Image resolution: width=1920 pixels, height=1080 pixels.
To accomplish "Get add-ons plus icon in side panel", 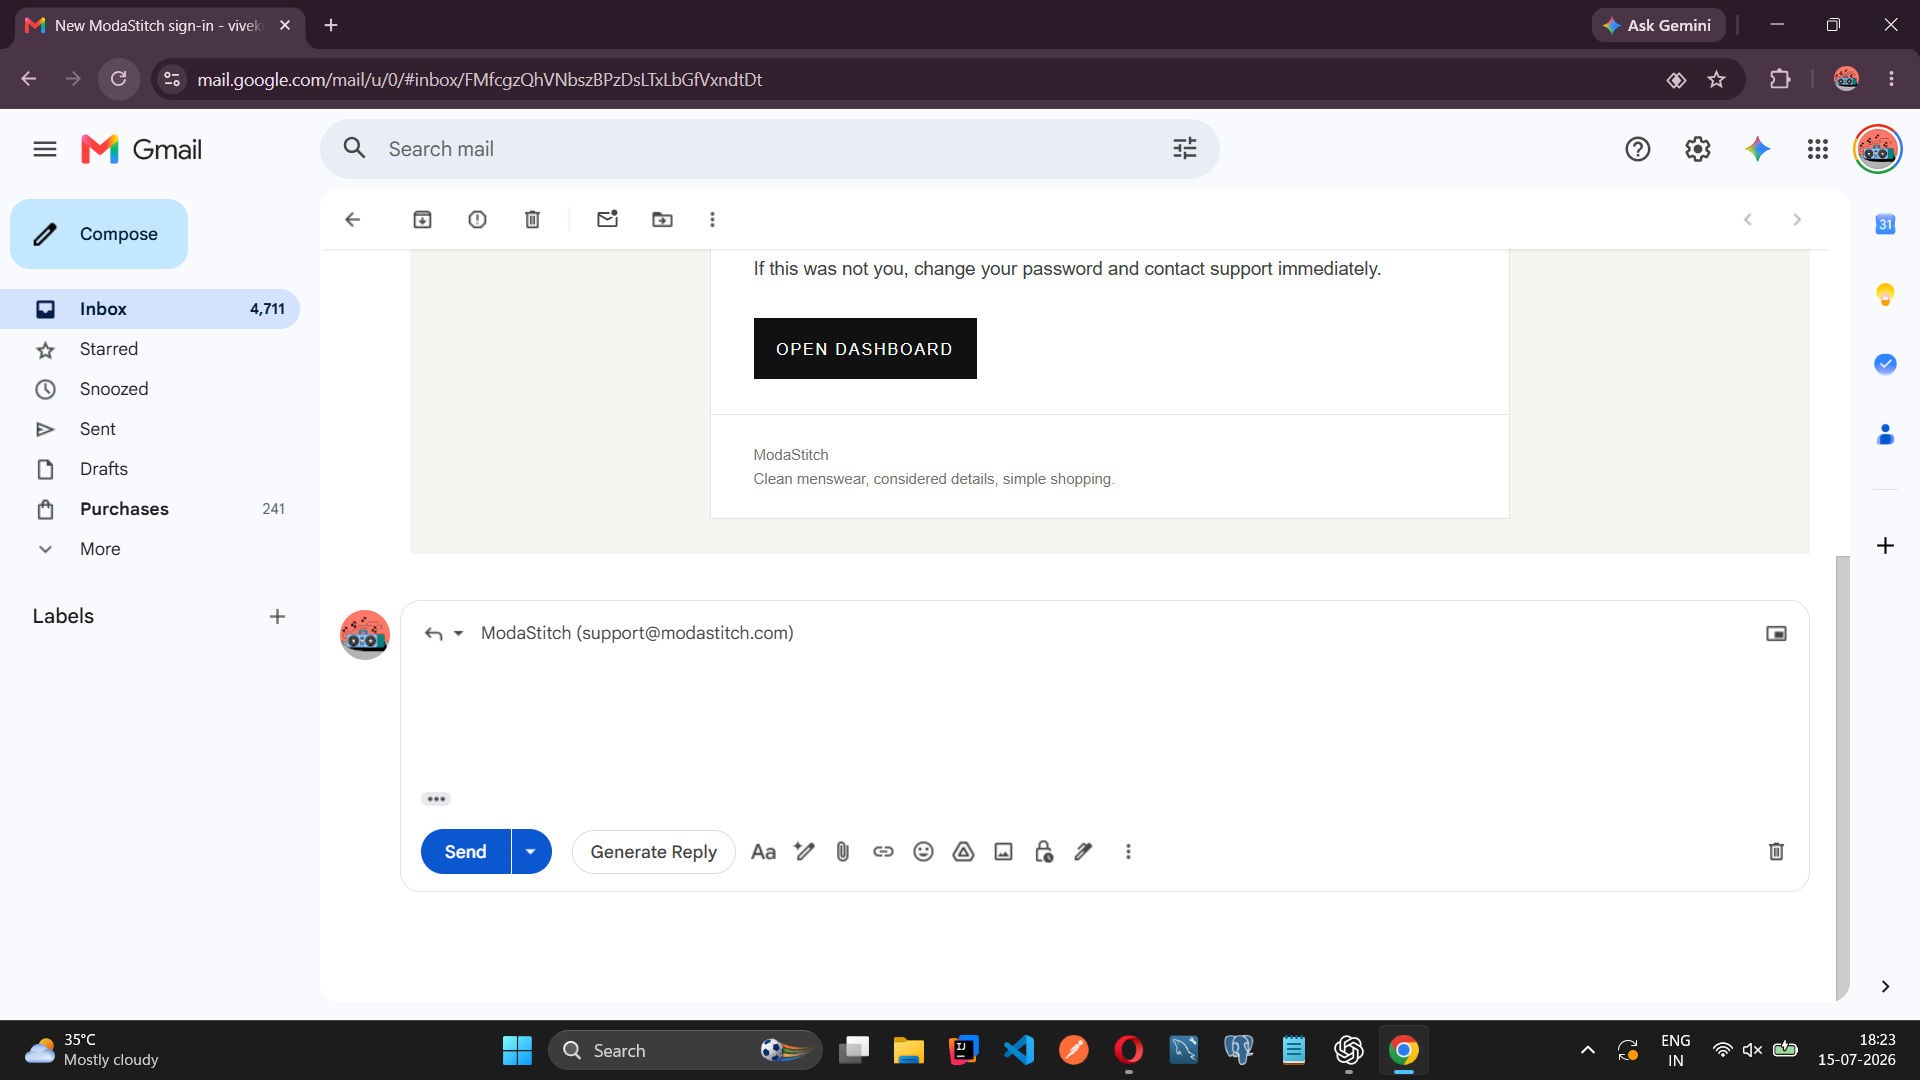I will pyautogui.click(x=1885, y=545).
